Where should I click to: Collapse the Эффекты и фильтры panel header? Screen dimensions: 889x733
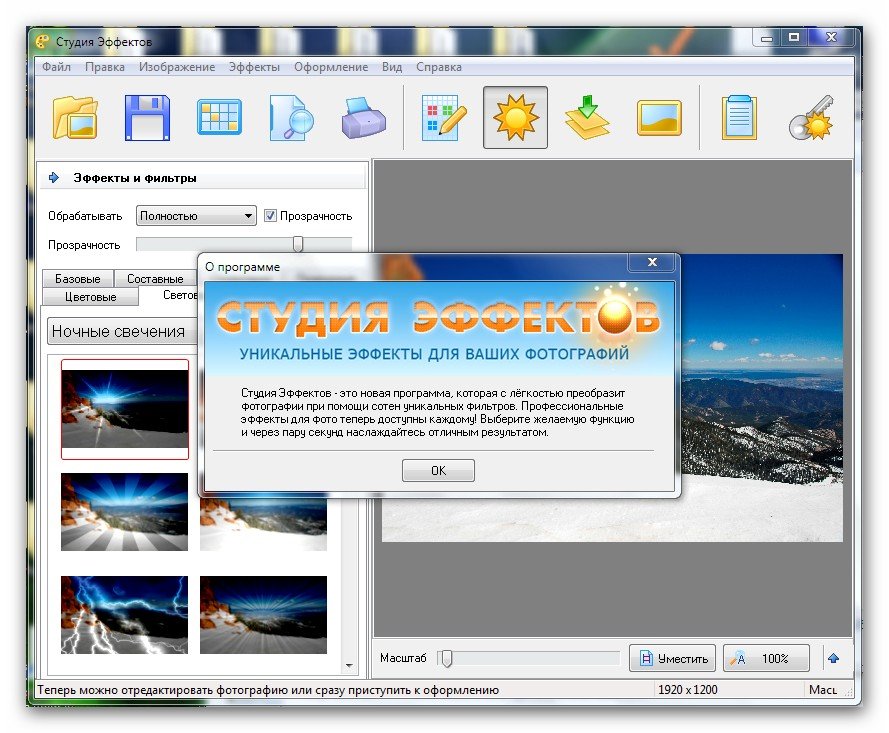click(x=54, y=178)
